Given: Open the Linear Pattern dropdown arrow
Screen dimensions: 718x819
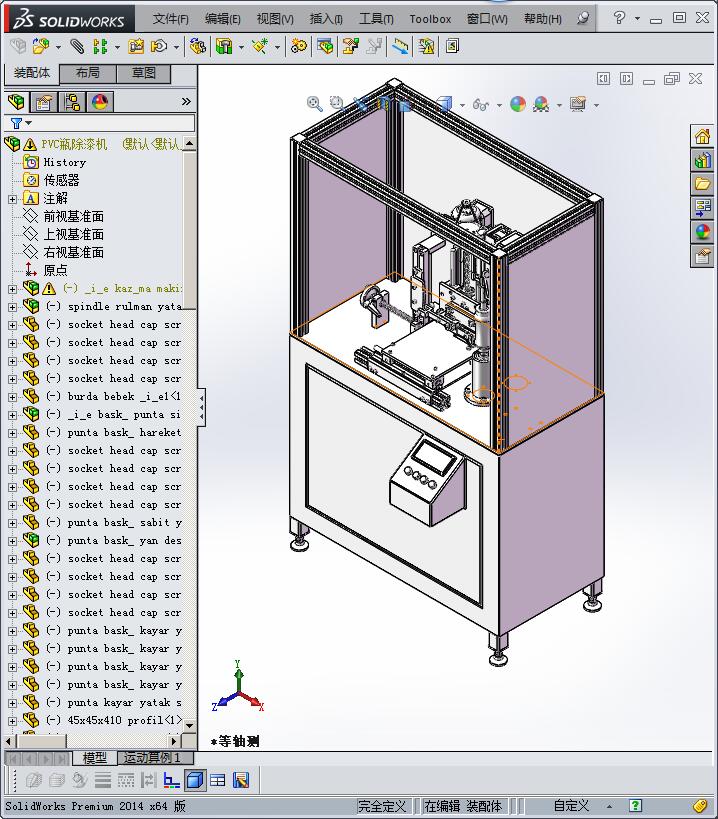Looking at the screenshot, I should pos(117,48).
